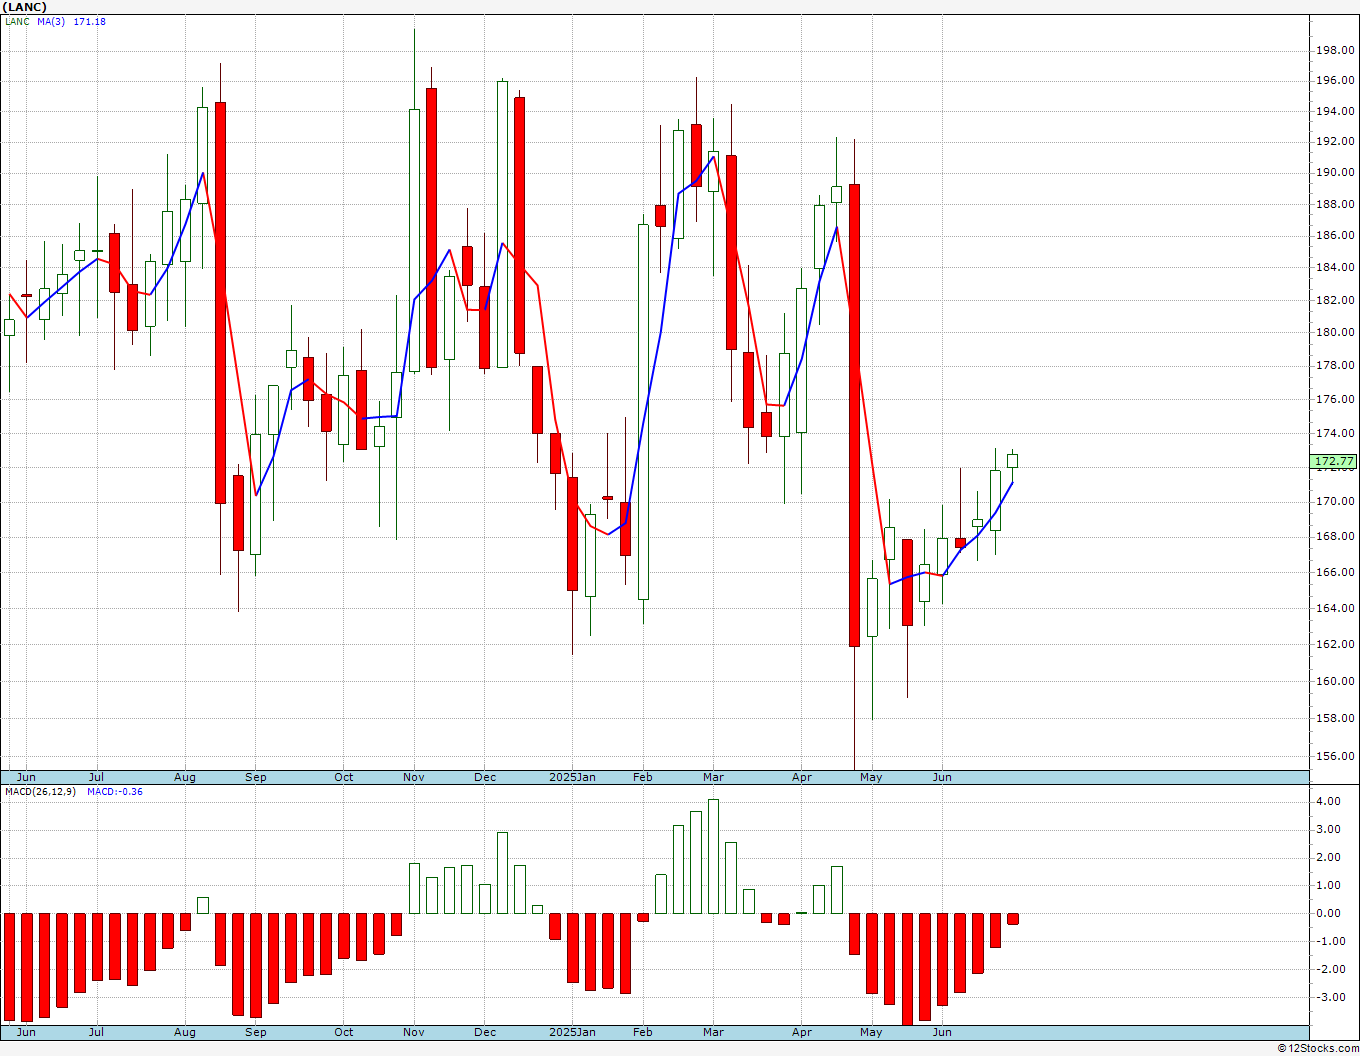1360x1056 pixels.
Task: Click the 174.00 price axis label
Action: 1336,433
